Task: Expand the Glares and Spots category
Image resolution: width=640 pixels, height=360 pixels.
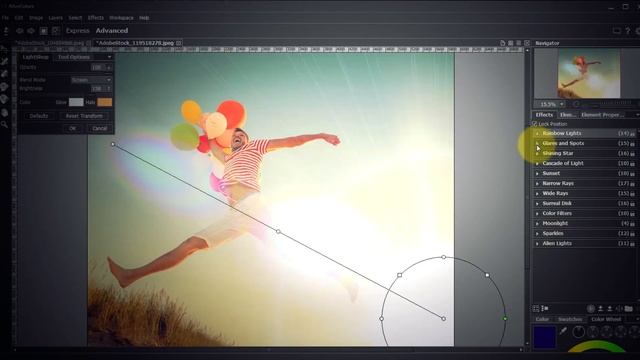Action: pyautogui.click(x=537, y=144)
